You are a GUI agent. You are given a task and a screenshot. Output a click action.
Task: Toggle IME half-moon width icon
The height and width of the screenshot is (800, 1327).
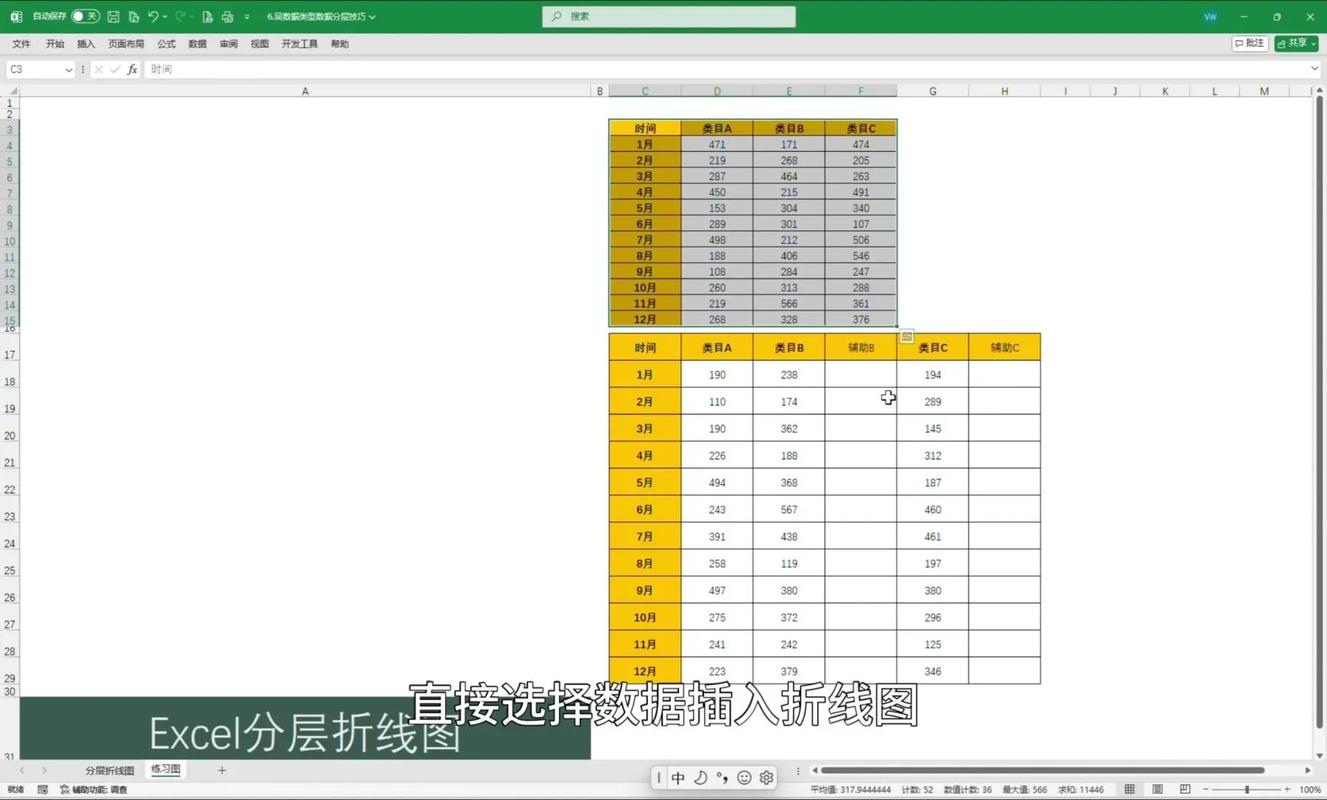point(700,777)
